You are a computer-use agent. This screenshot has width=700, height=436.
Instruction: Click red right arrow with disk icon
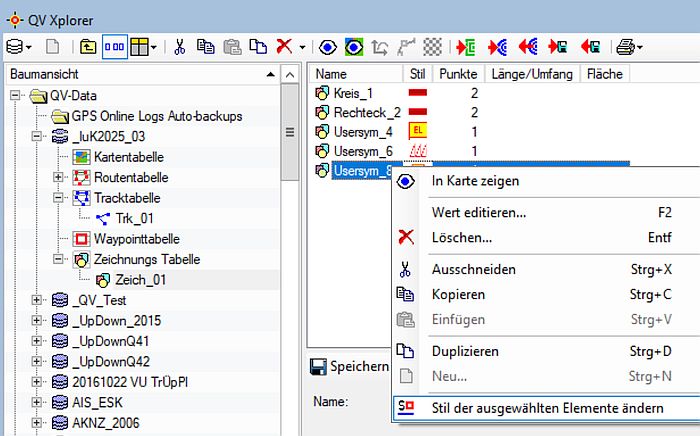(x=558, y=47)
